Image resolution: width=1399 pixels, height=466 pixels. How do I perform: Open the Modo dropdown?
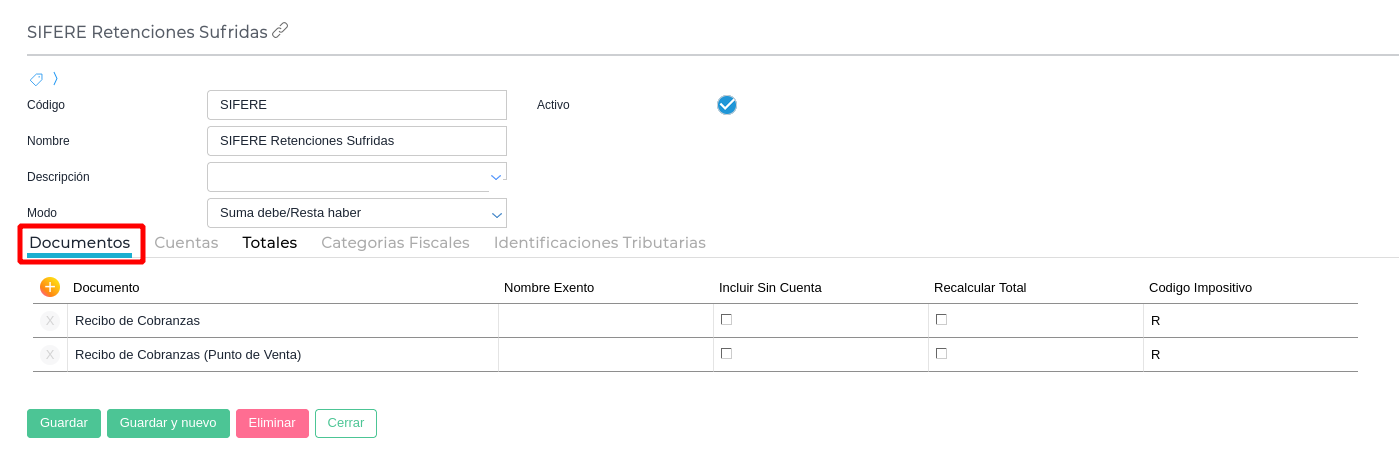pyautogui.click(x=496, y=214)
